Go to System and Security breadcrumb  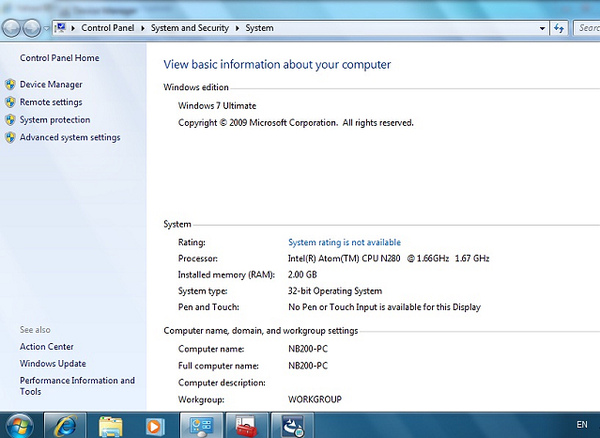189,28
